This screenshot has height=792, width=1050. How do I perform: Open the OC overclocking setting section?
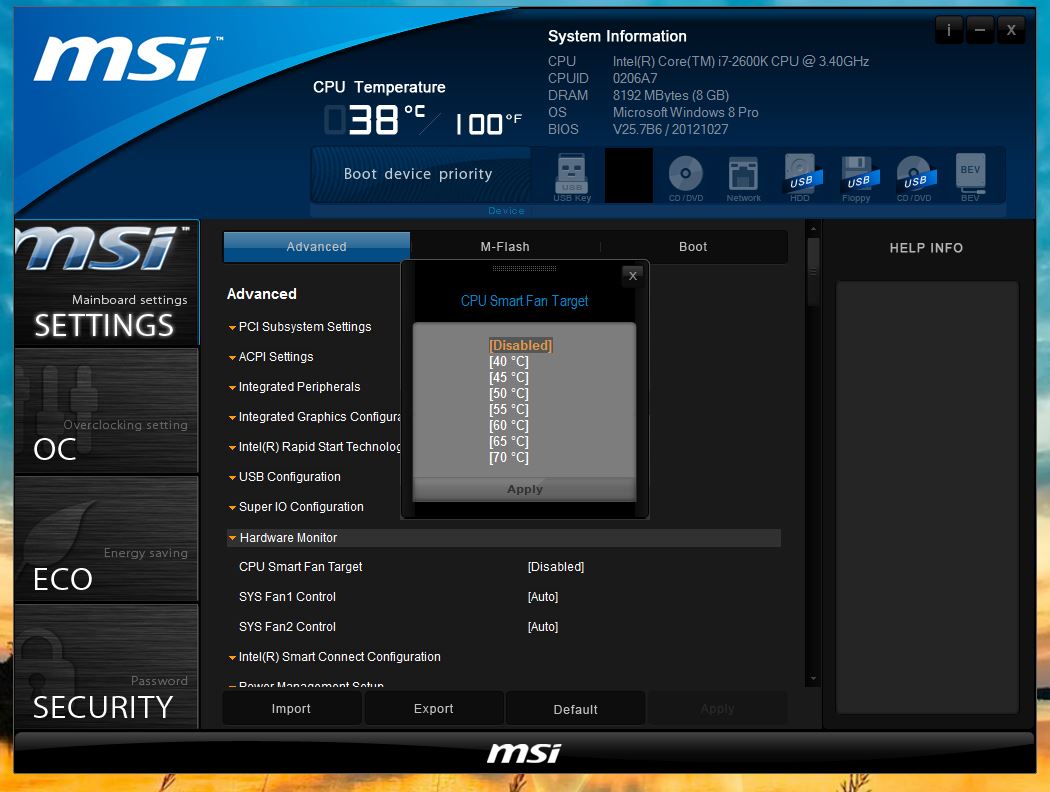tap(106, 410)
